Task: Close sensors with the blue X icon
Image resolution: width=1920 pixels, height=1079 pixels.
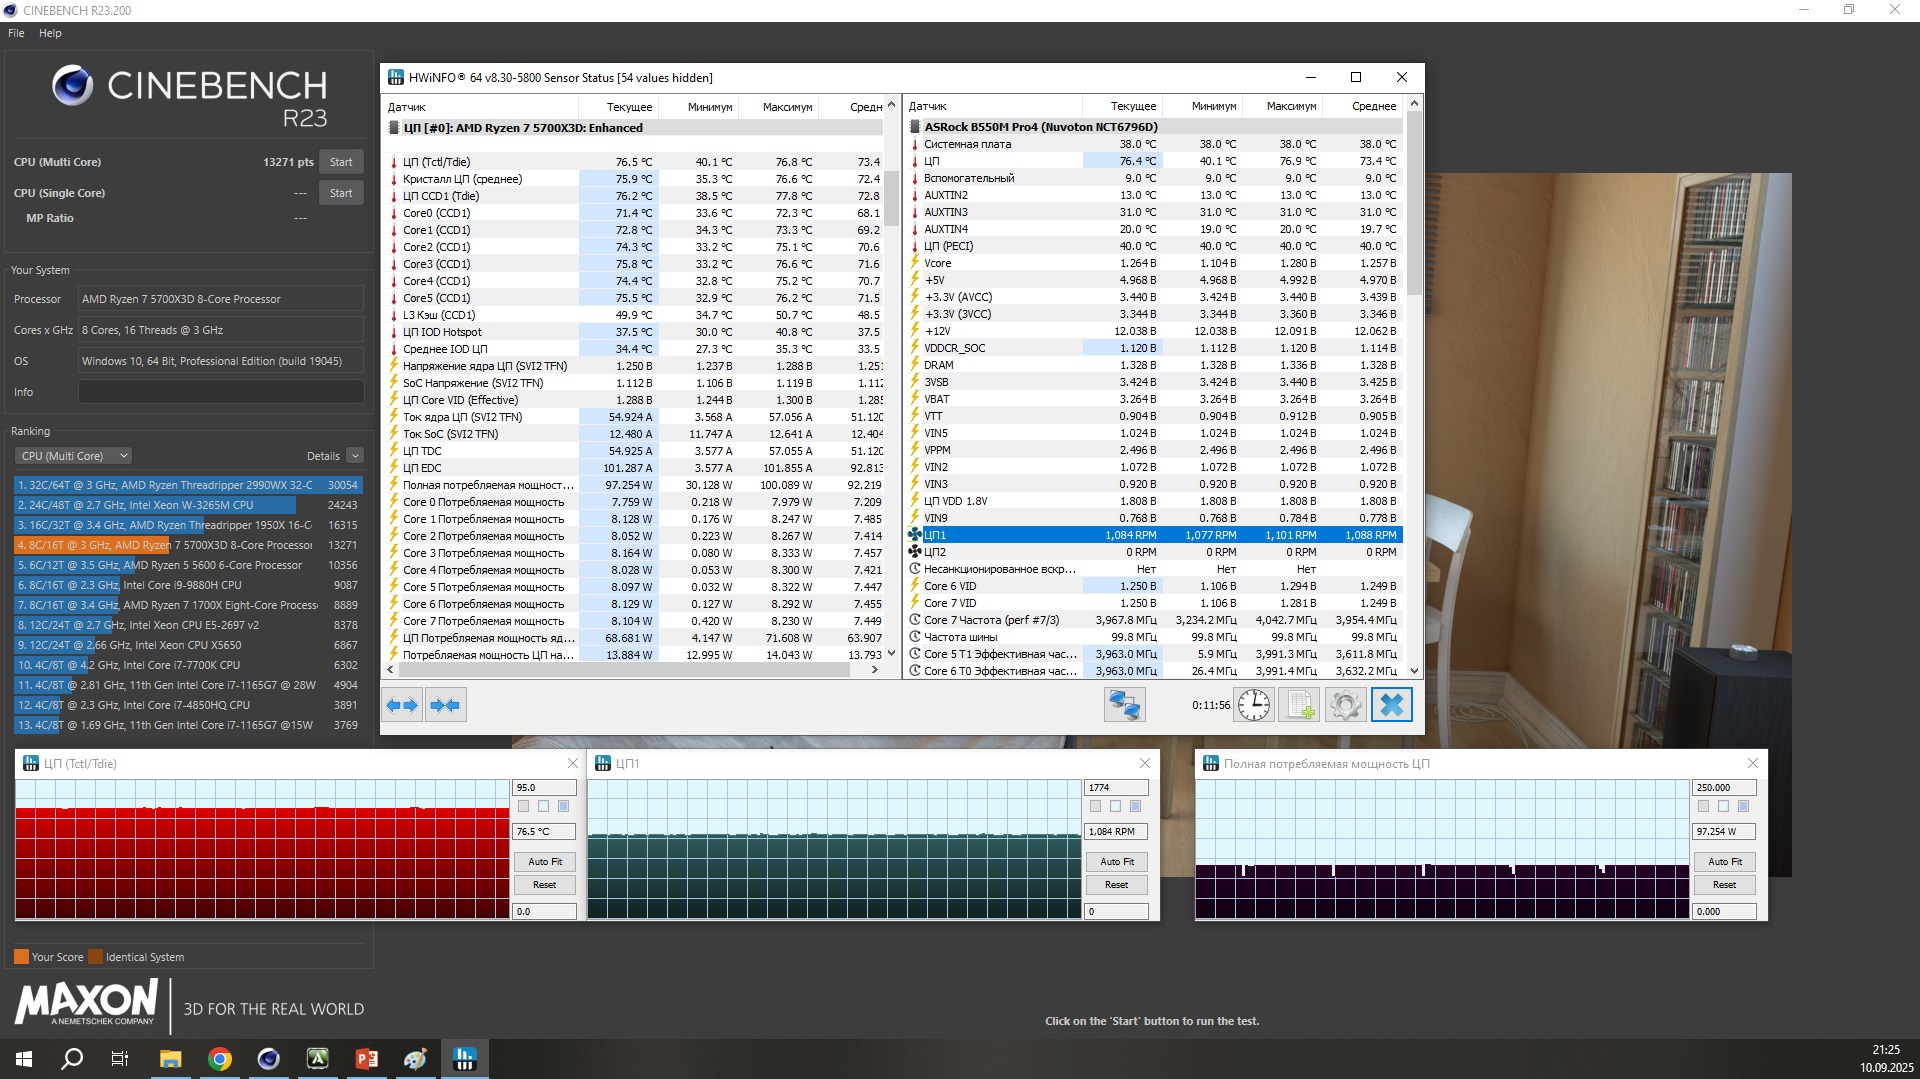Action: point(1391,705)
